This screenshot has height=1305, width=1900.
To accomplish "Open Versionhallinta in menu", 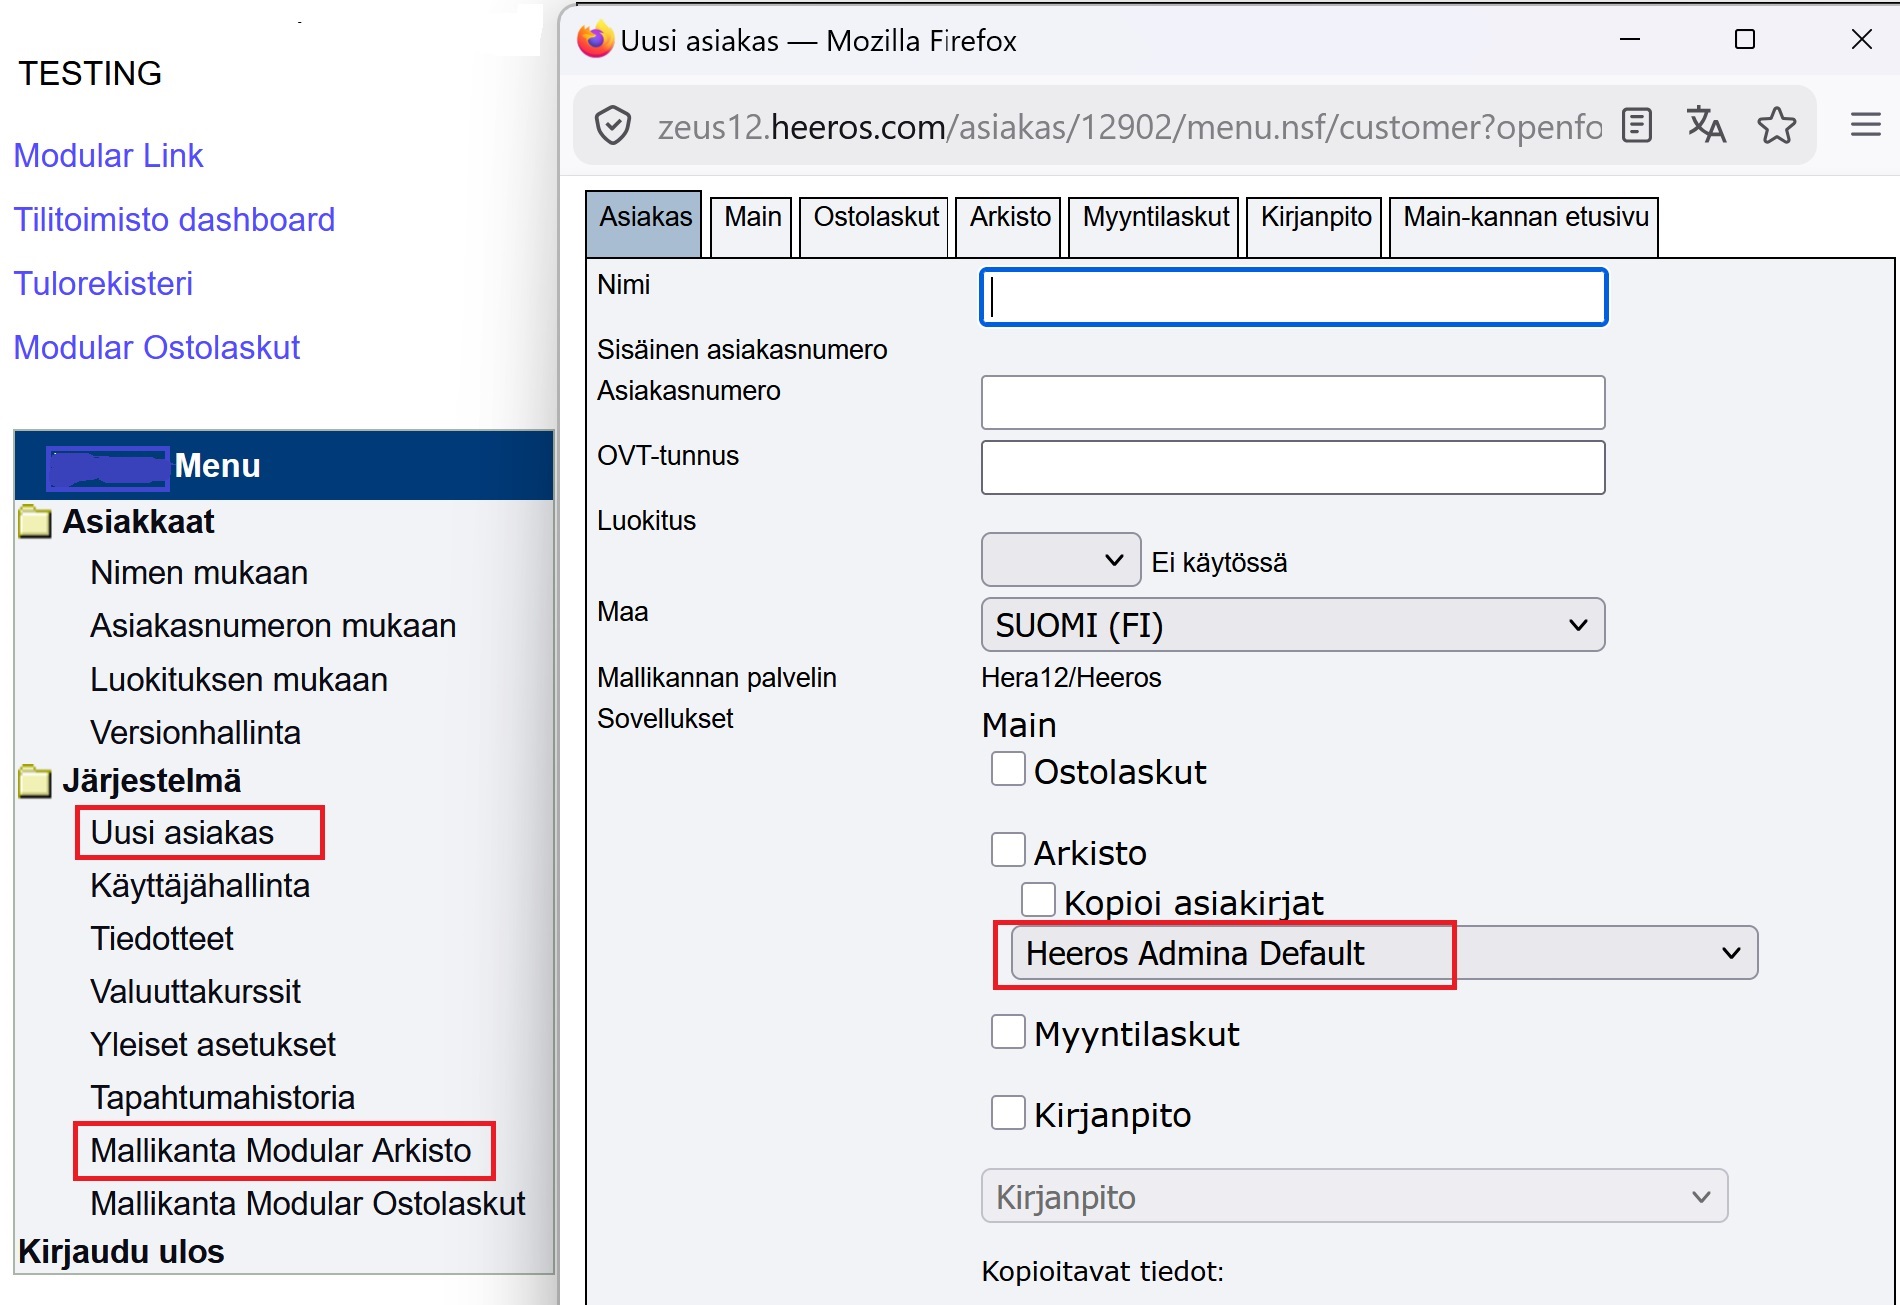I will coord(195,733).
